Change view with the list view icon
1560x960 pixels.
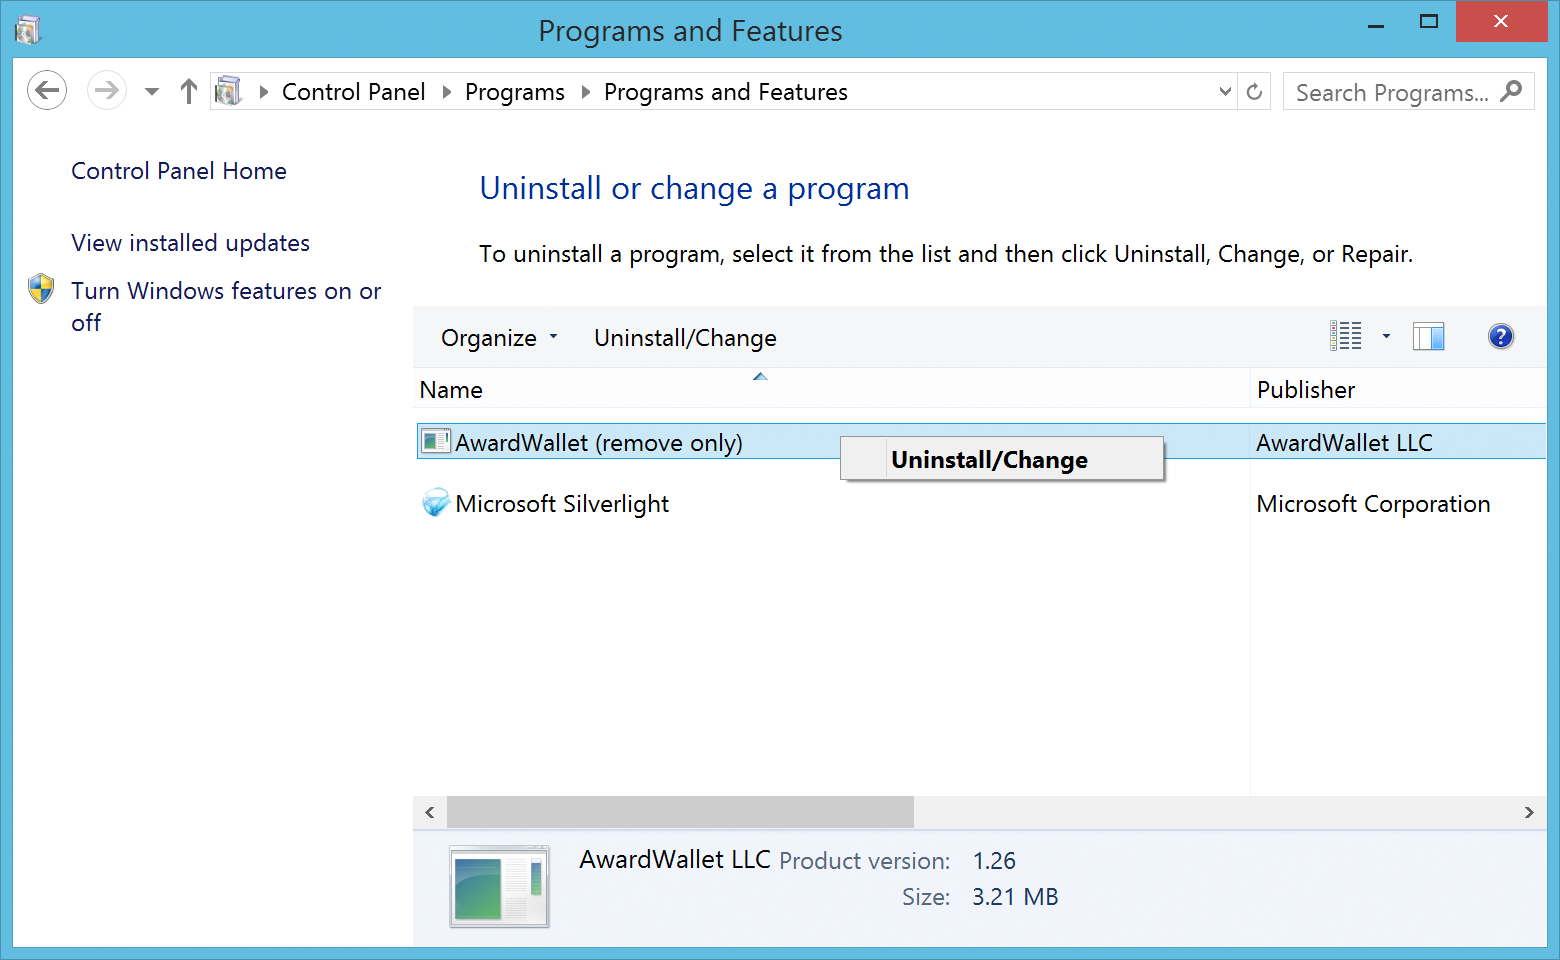tap(1346, 337)
